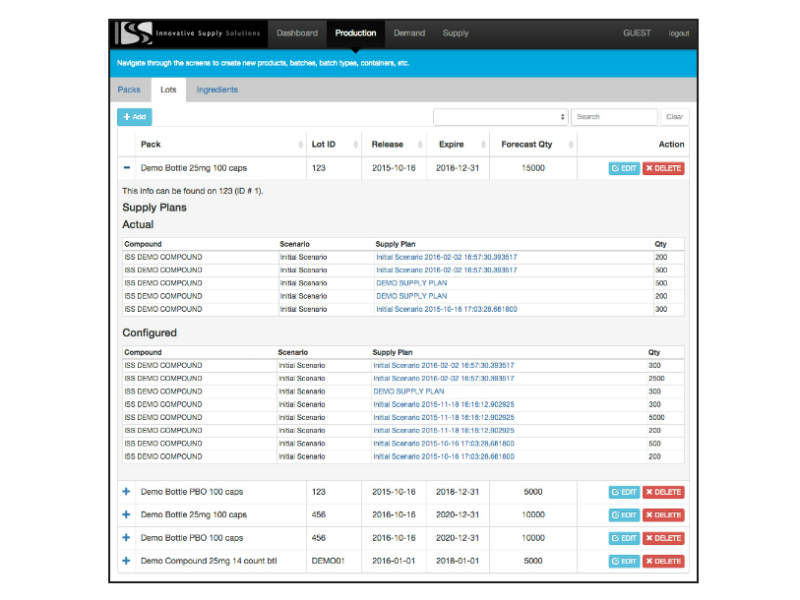The height and width of the screenshot is (600, 800).
Task: Delete the Demo Bottle 25mg lot 123
Action: 663,168
